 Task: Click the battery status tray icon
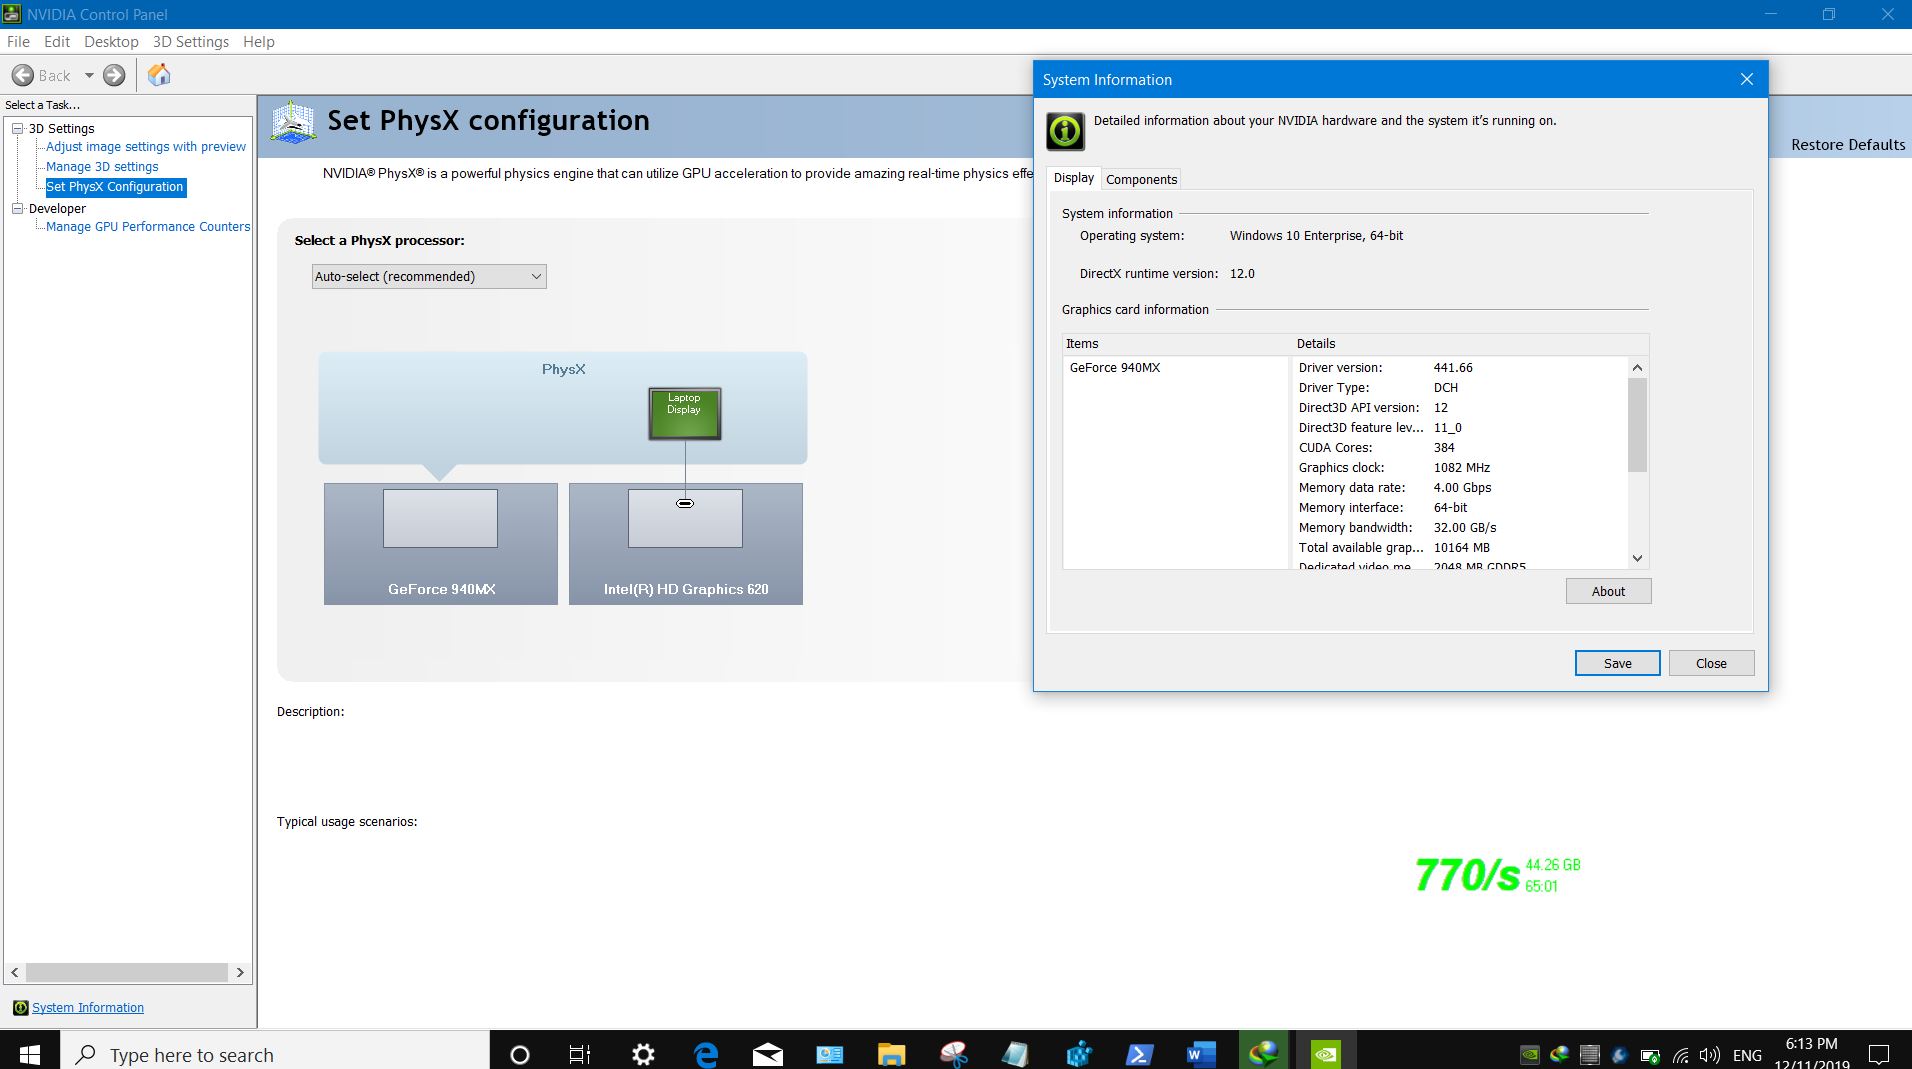1650,1055
